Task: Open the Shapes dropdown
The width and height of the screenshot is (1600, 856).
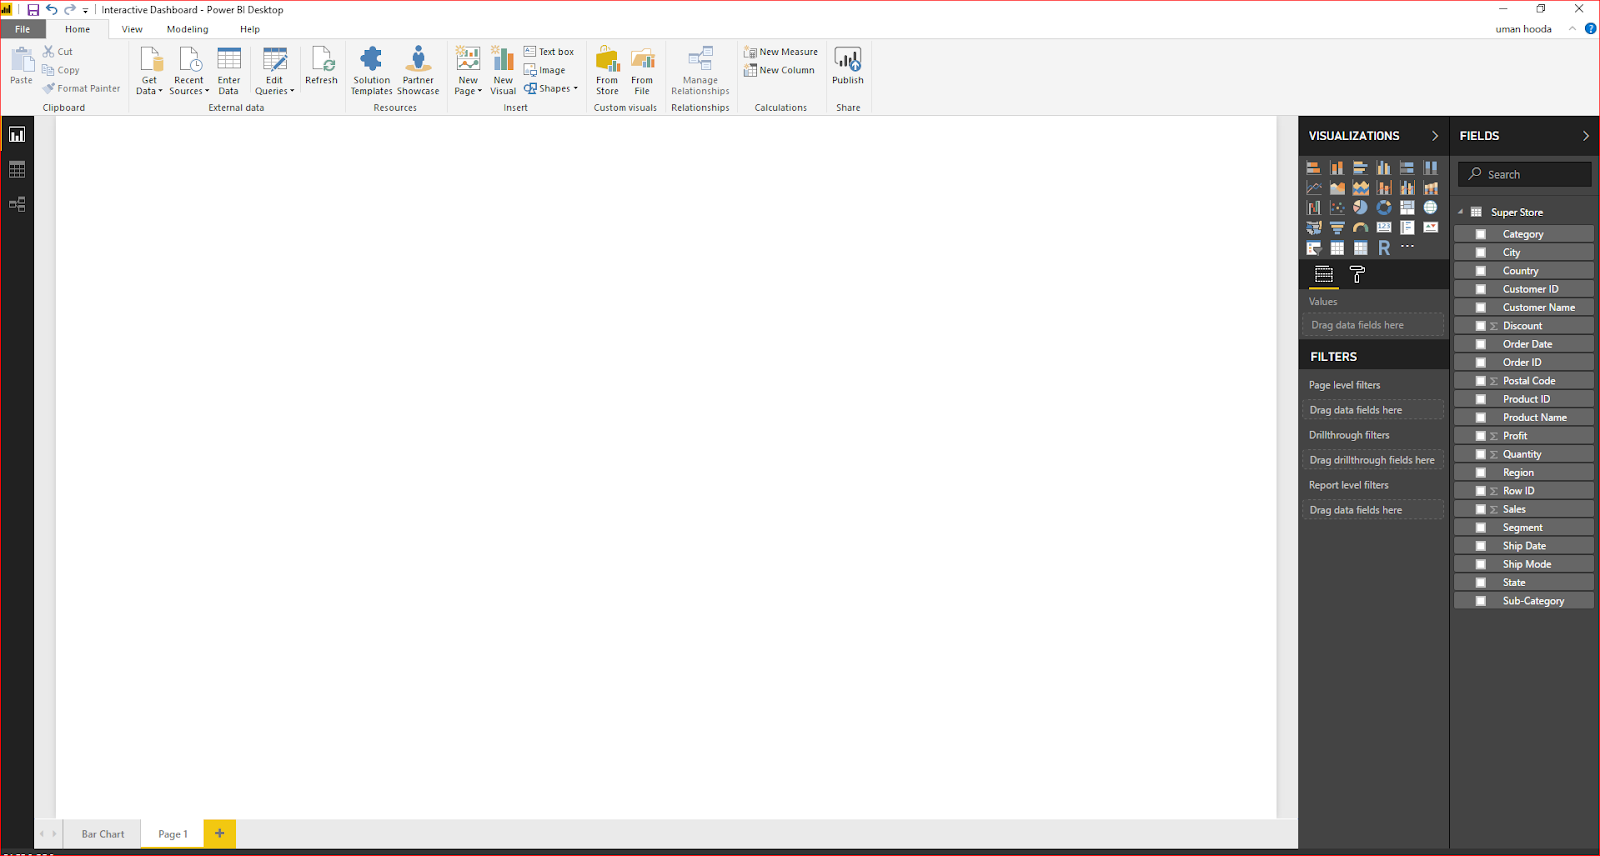Action: click(x=551, y=89)
